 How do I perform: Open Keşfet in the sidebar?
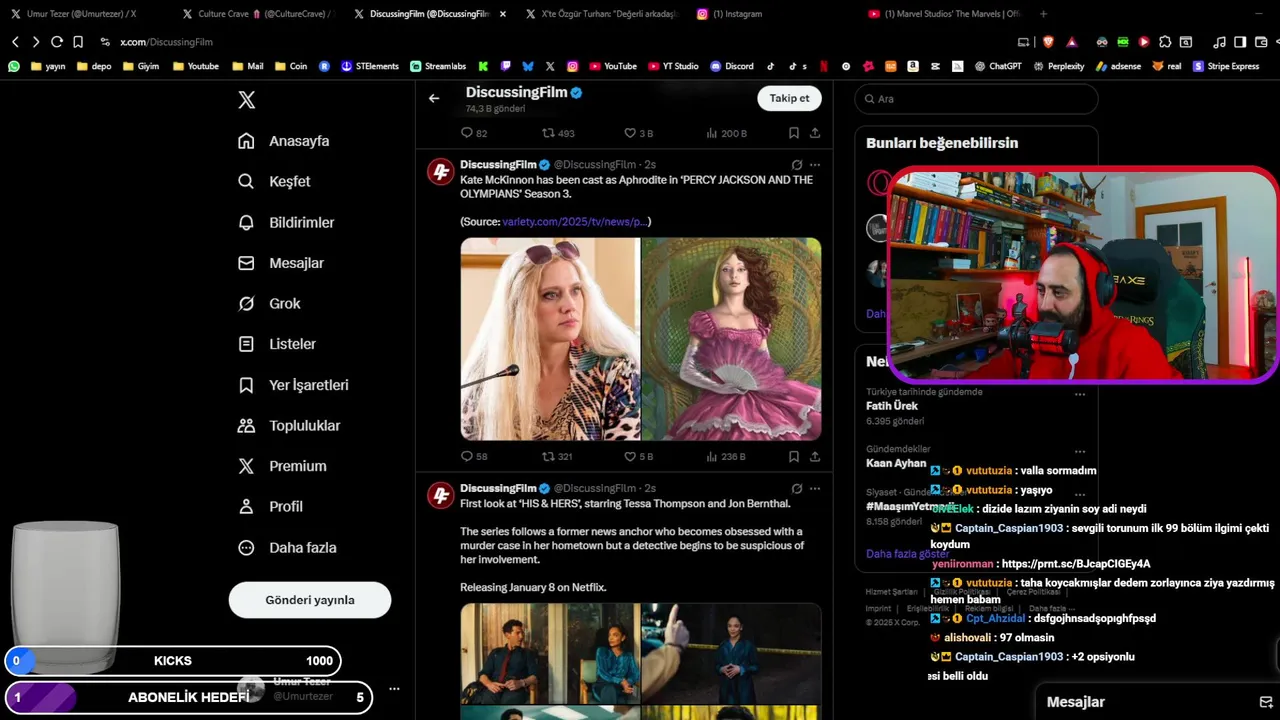[x=274, y=182]
